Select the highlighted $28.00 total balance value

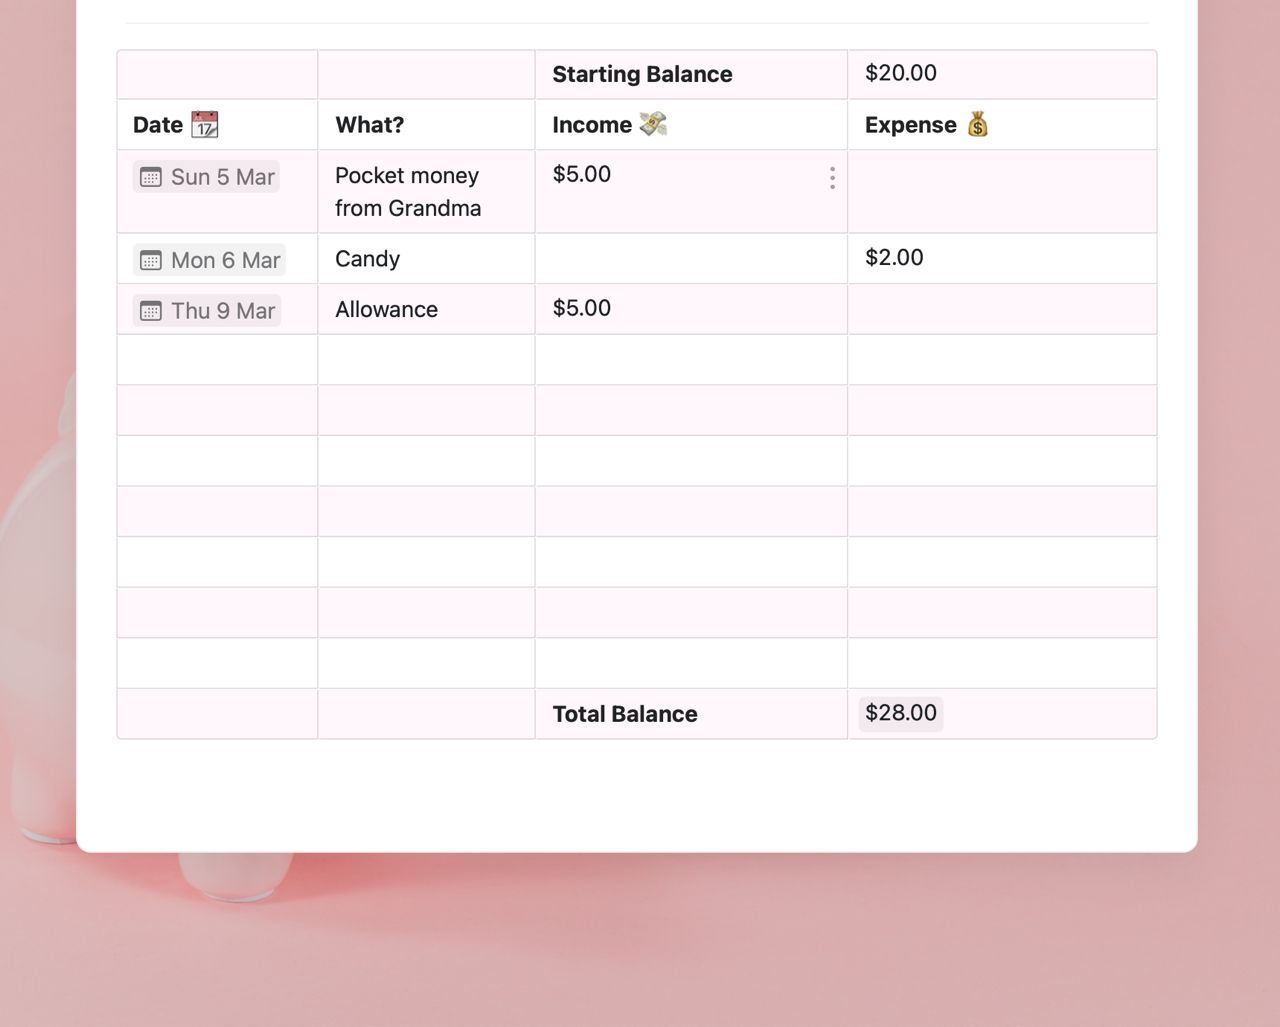click(x=900, y=713)
